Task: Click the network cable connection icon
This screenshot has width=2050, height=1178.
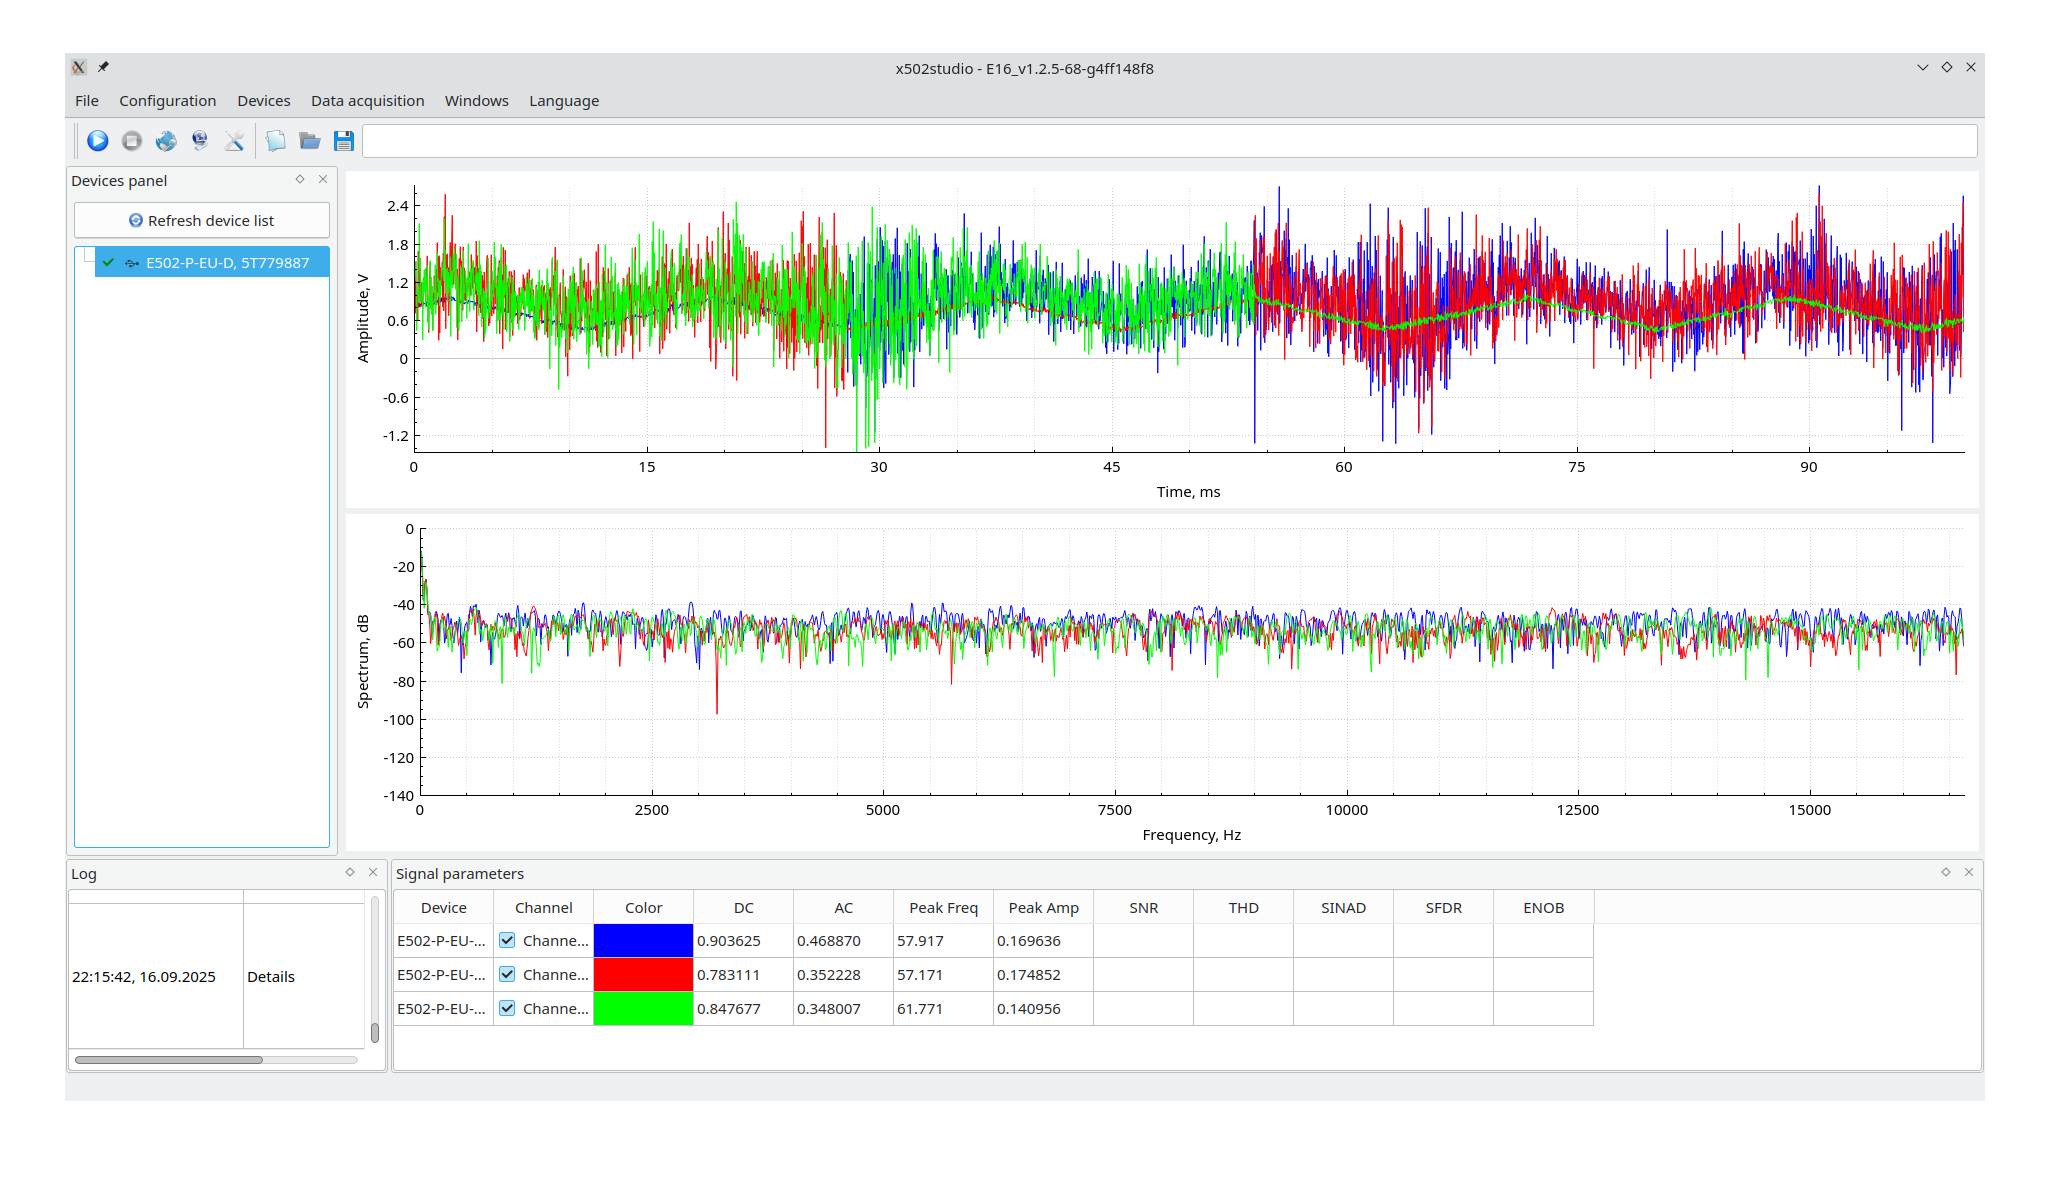Action: pos(200,141)
